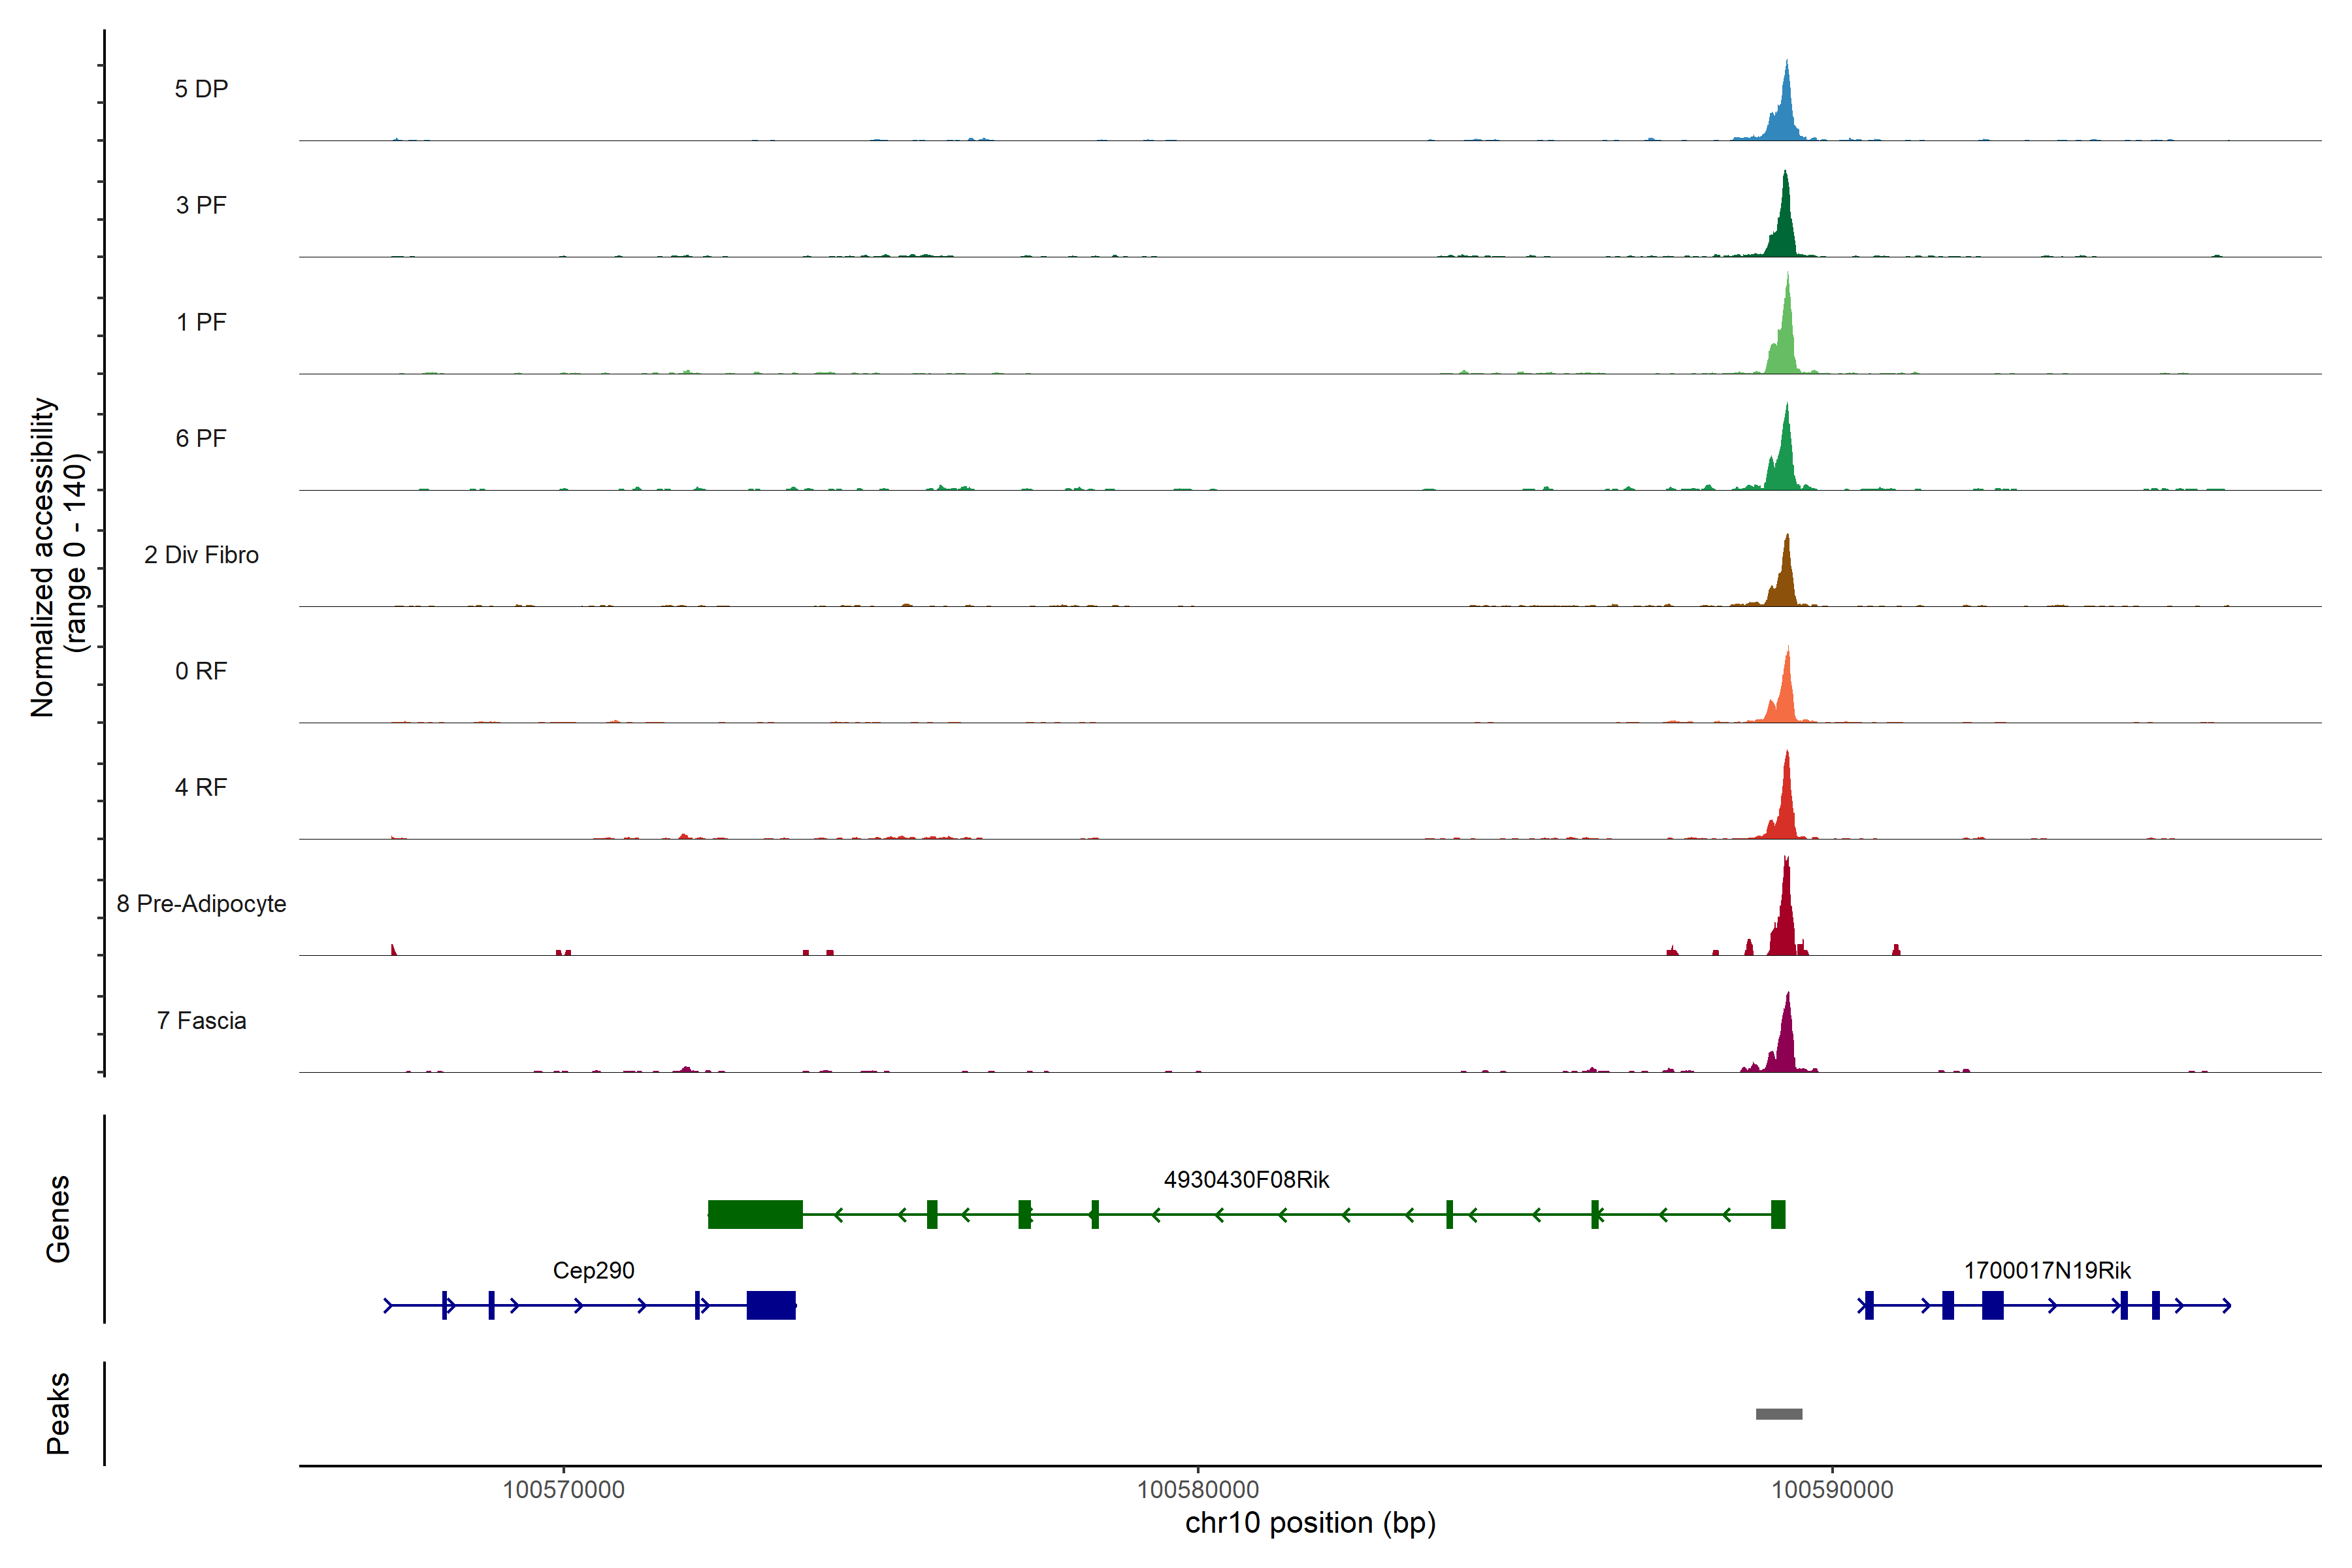Viewport: 2352px width, 1568px height.
Task: Select the 8 Pre-Adipocyte track label
Action: pos(201,904)
